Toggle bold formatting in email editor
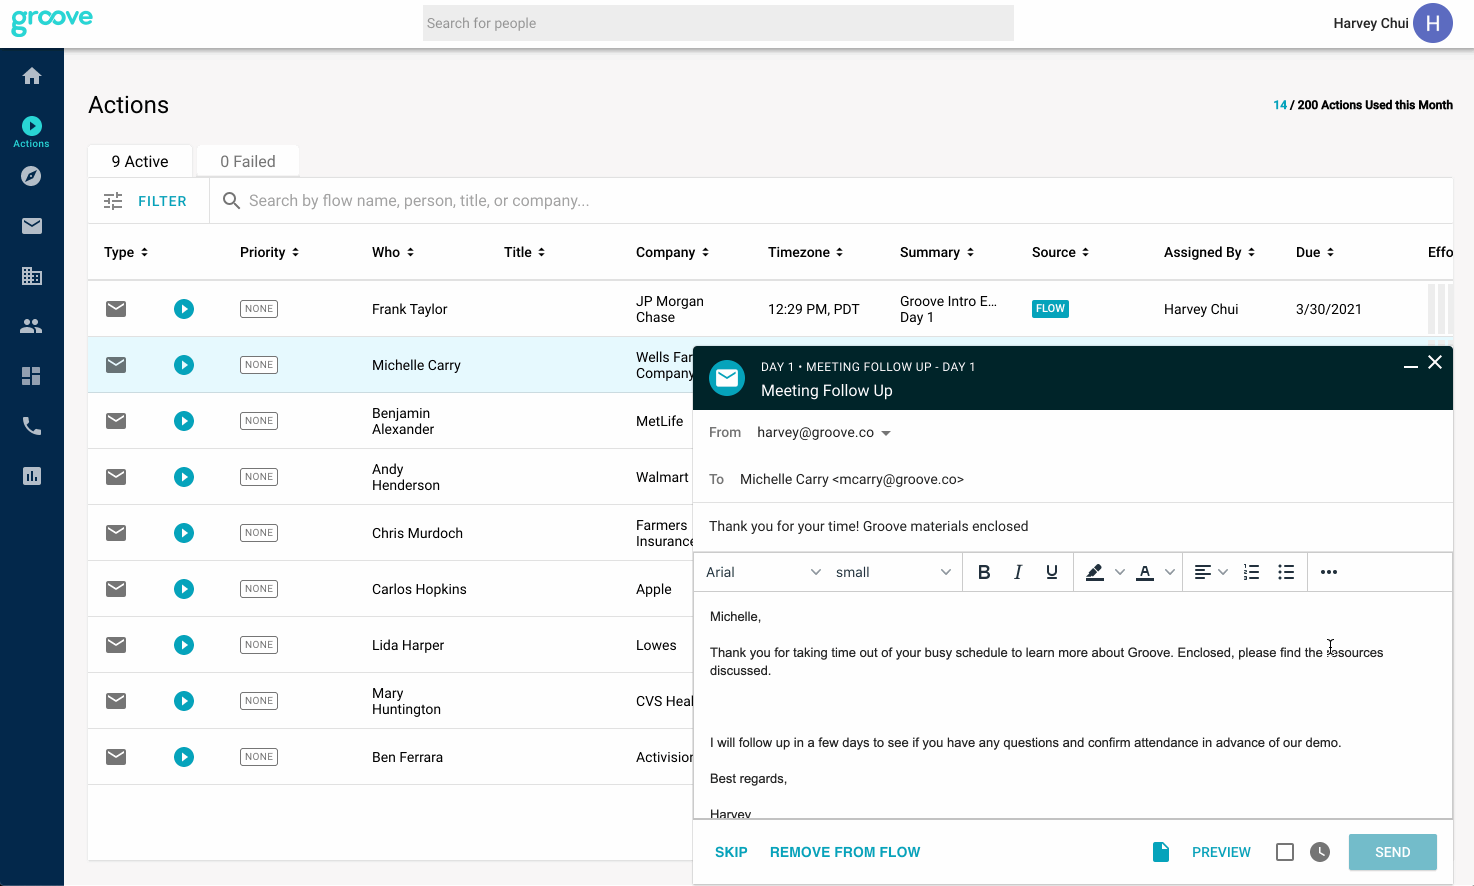This screenshot has height=886, width=1474. point(984,572)
